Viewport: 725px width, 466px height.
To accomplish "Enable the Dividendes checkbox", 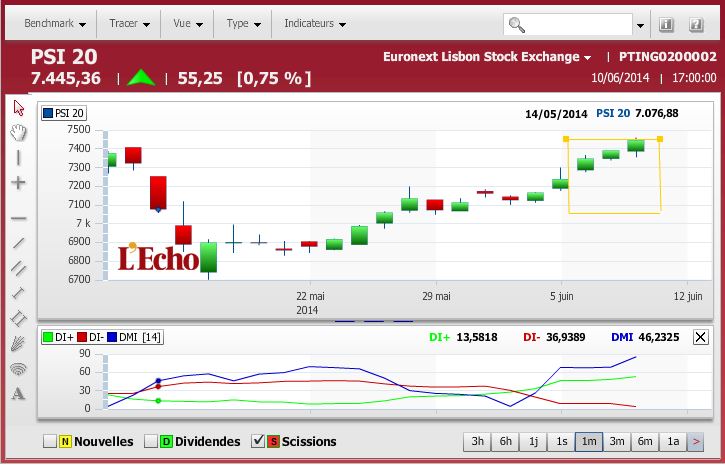I will 151,441.
